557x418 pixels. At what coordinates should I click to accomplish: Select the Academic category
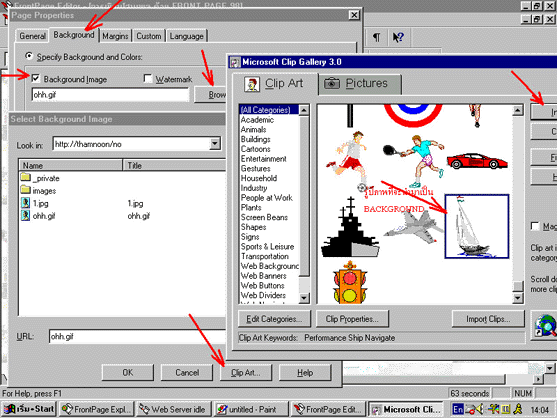269,120
